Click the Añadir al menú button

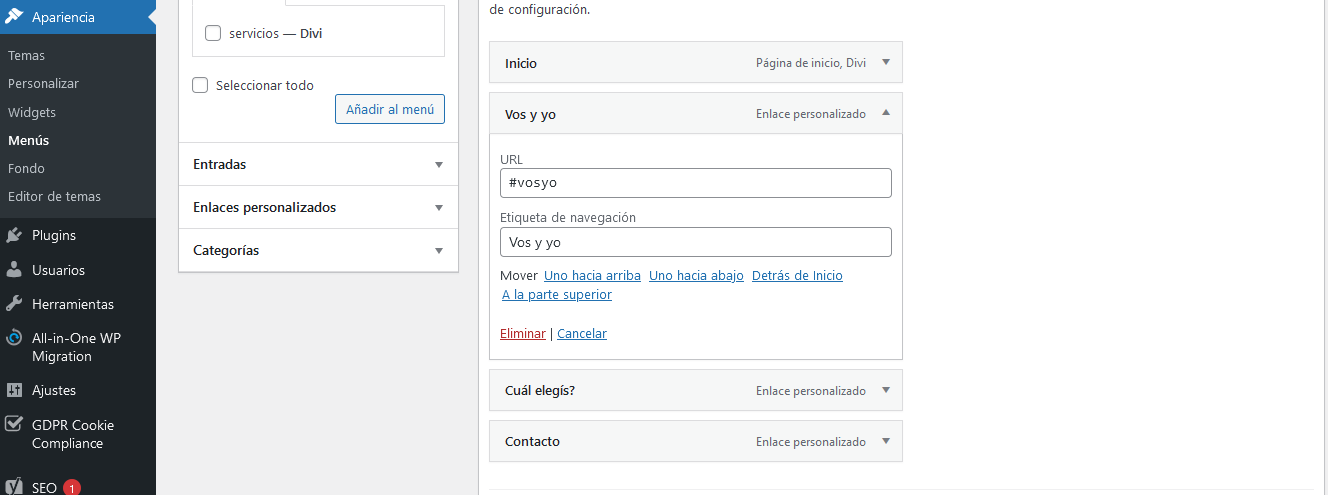pos(390,109)
